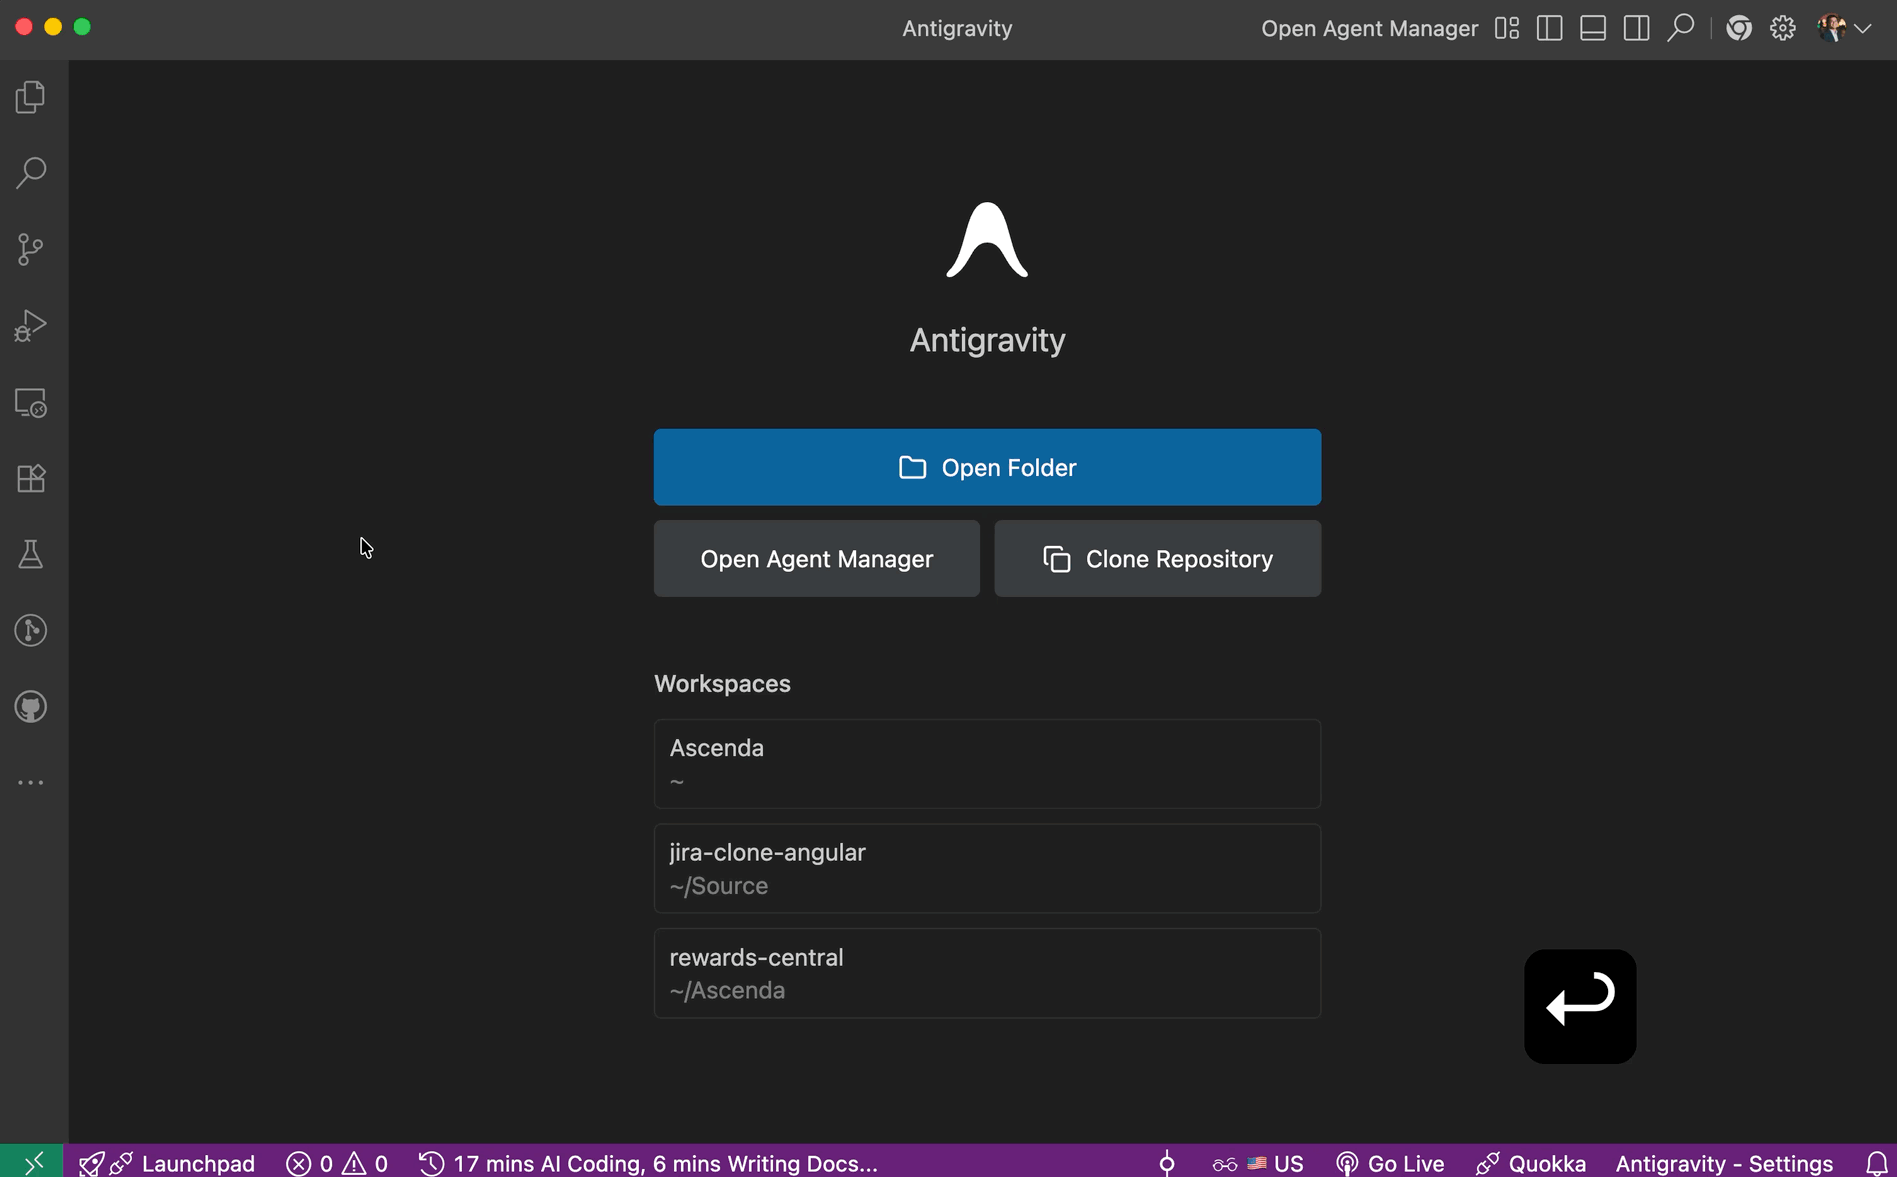The image size is (1897, 1177).
Task: Click the Clone Repository button
Action: pos(1157,559)
